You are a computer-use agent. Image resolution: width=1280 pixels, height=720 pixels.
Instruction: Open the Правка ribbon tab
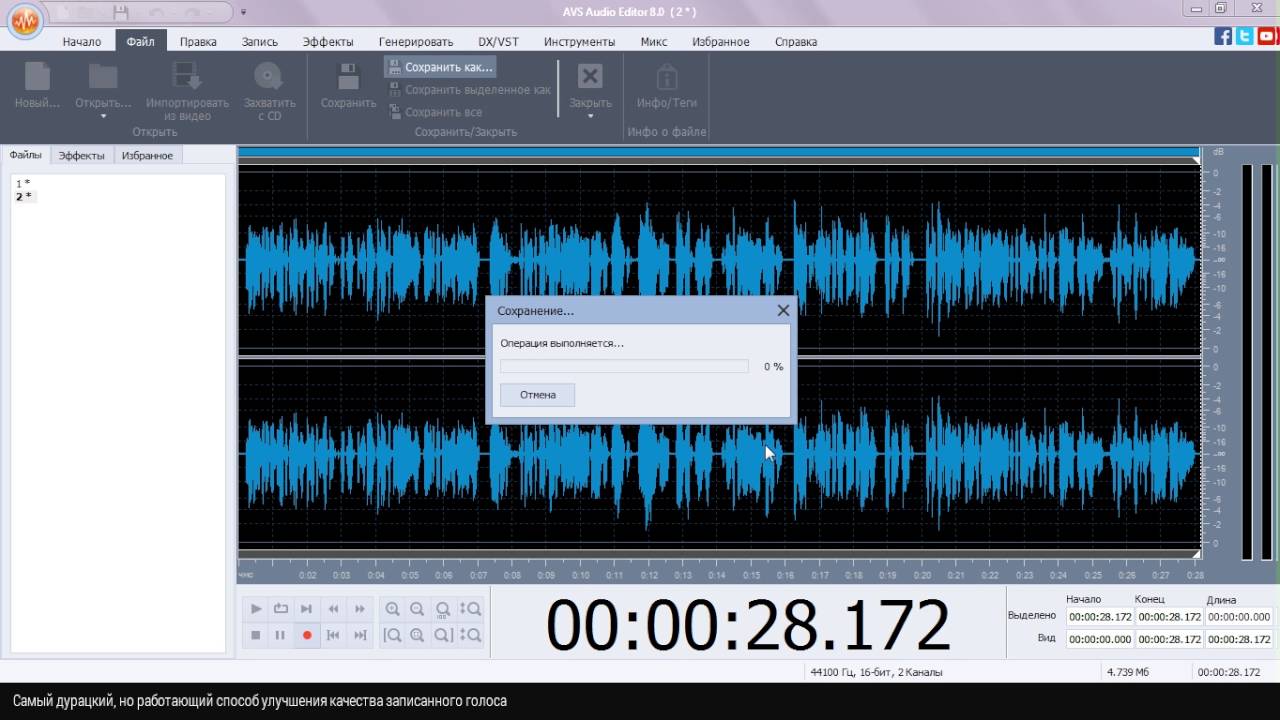coord(198,42)
